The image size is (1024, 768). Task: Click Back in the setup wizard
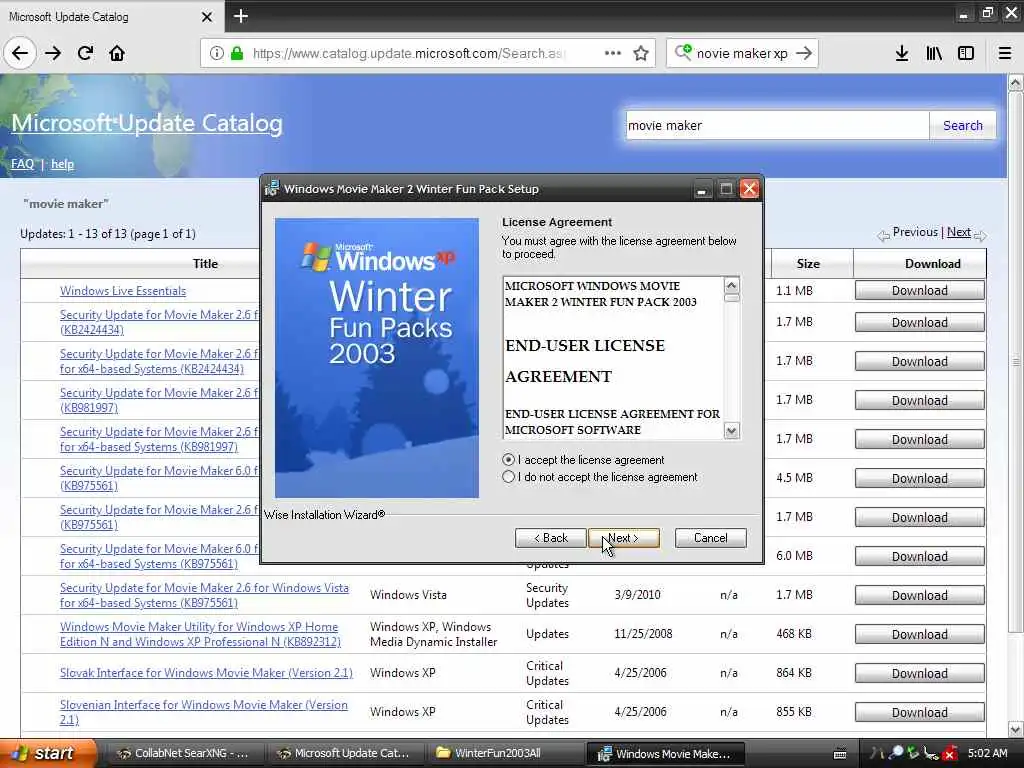click(551, 538)
